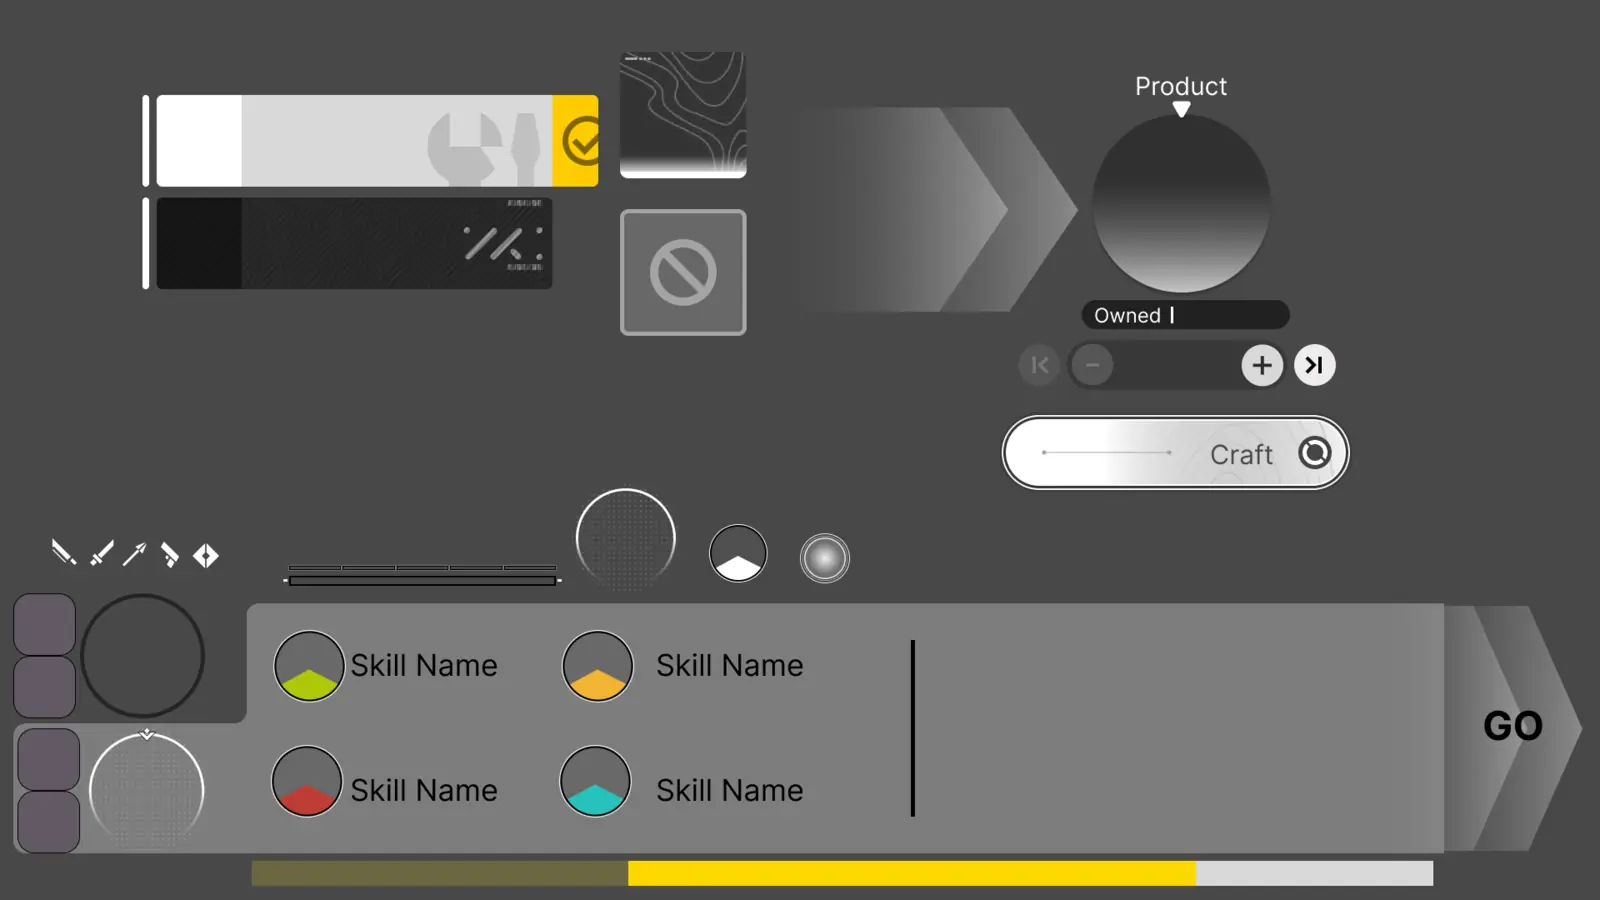1600x900 pixels.
Task: Click the yellow checkmark on the light card
Action: (581, 141)
